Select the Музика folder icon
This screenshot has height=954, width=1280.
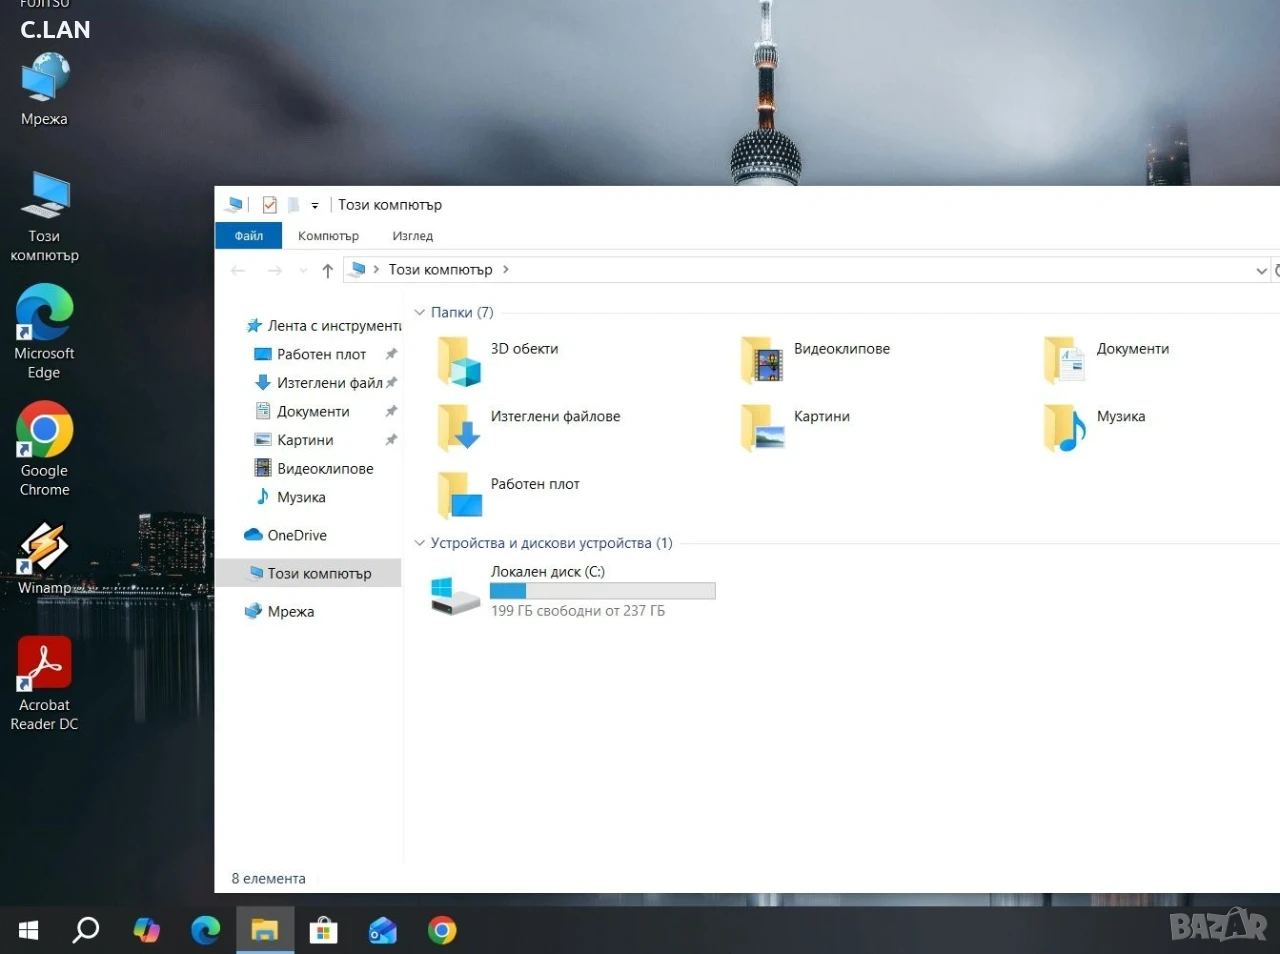1064,428
